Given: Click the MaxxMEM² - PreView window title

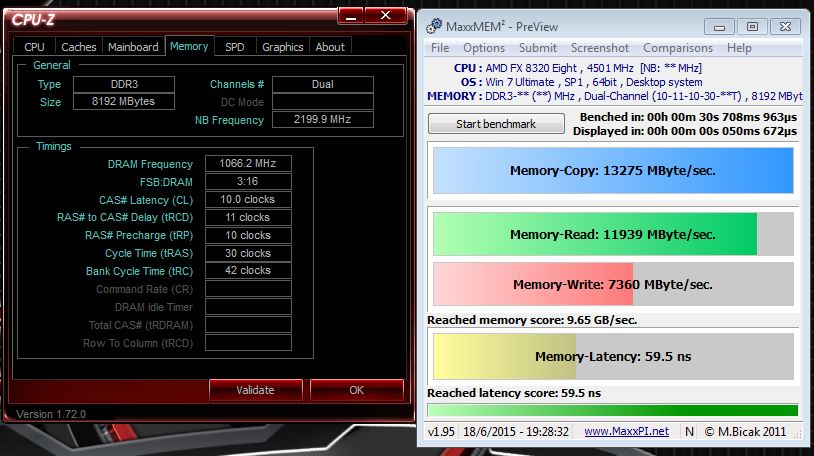Looking at the screenshot, I should click(x=502, y=26).
